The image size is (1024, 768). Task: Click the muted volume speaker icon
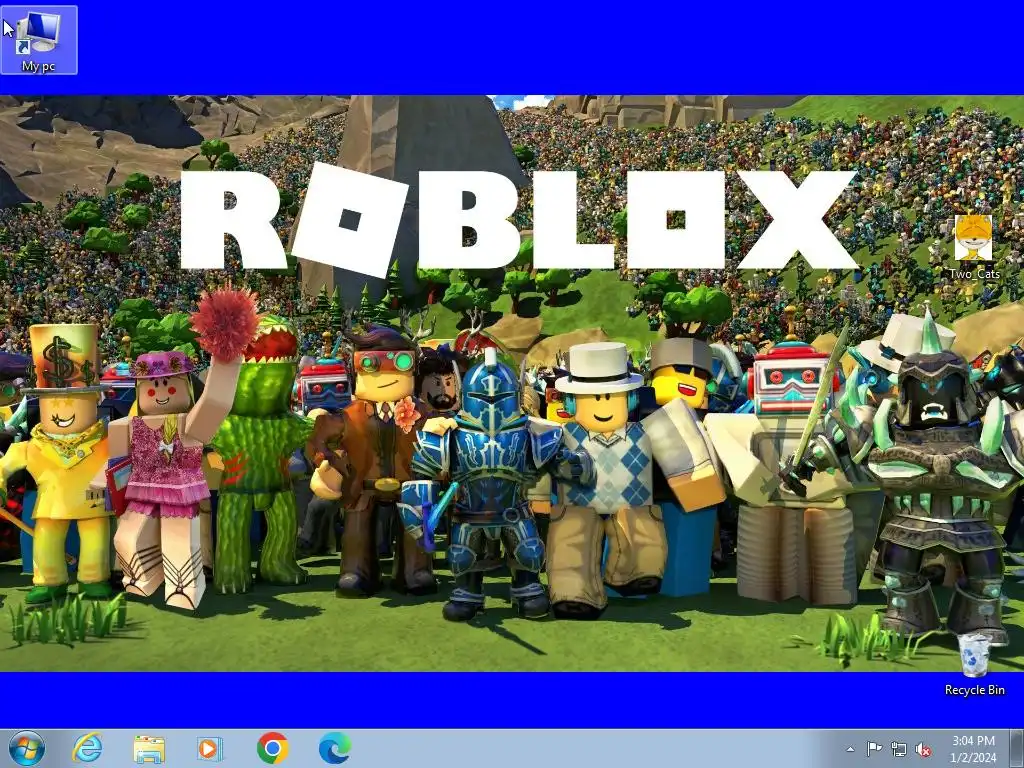923,749
